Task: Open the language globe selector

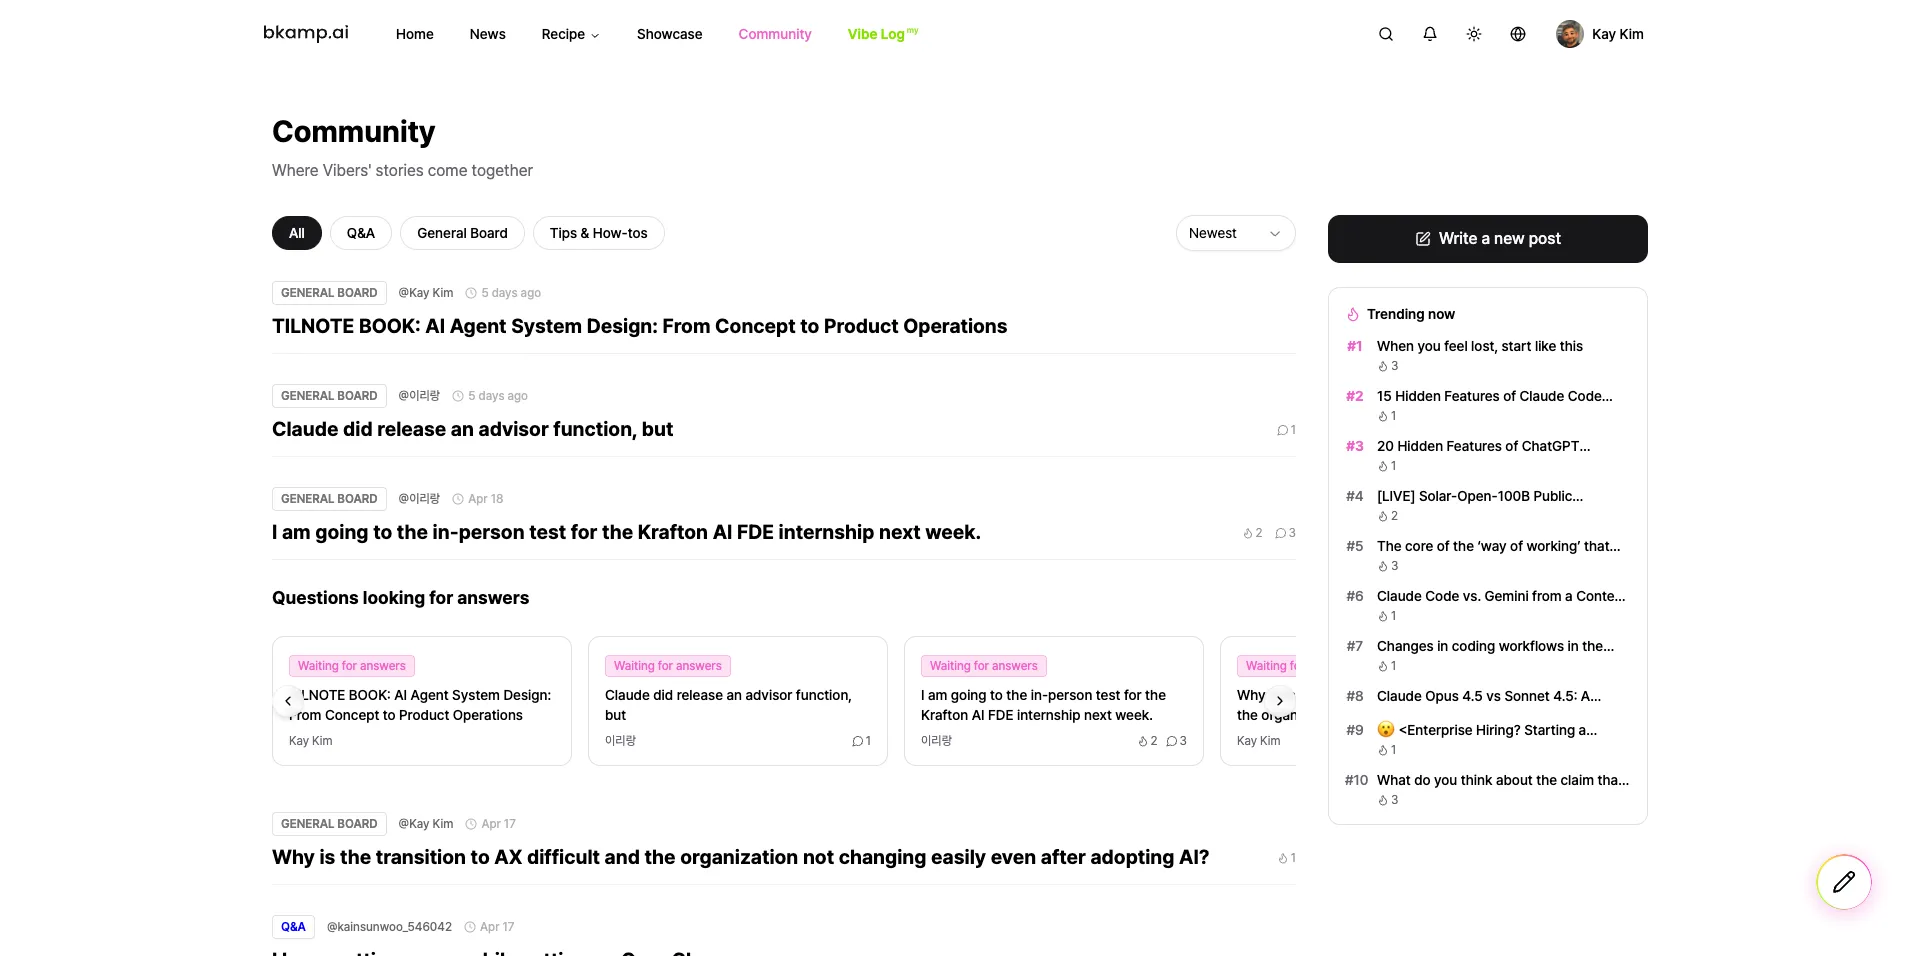Action: point(1517,33)
